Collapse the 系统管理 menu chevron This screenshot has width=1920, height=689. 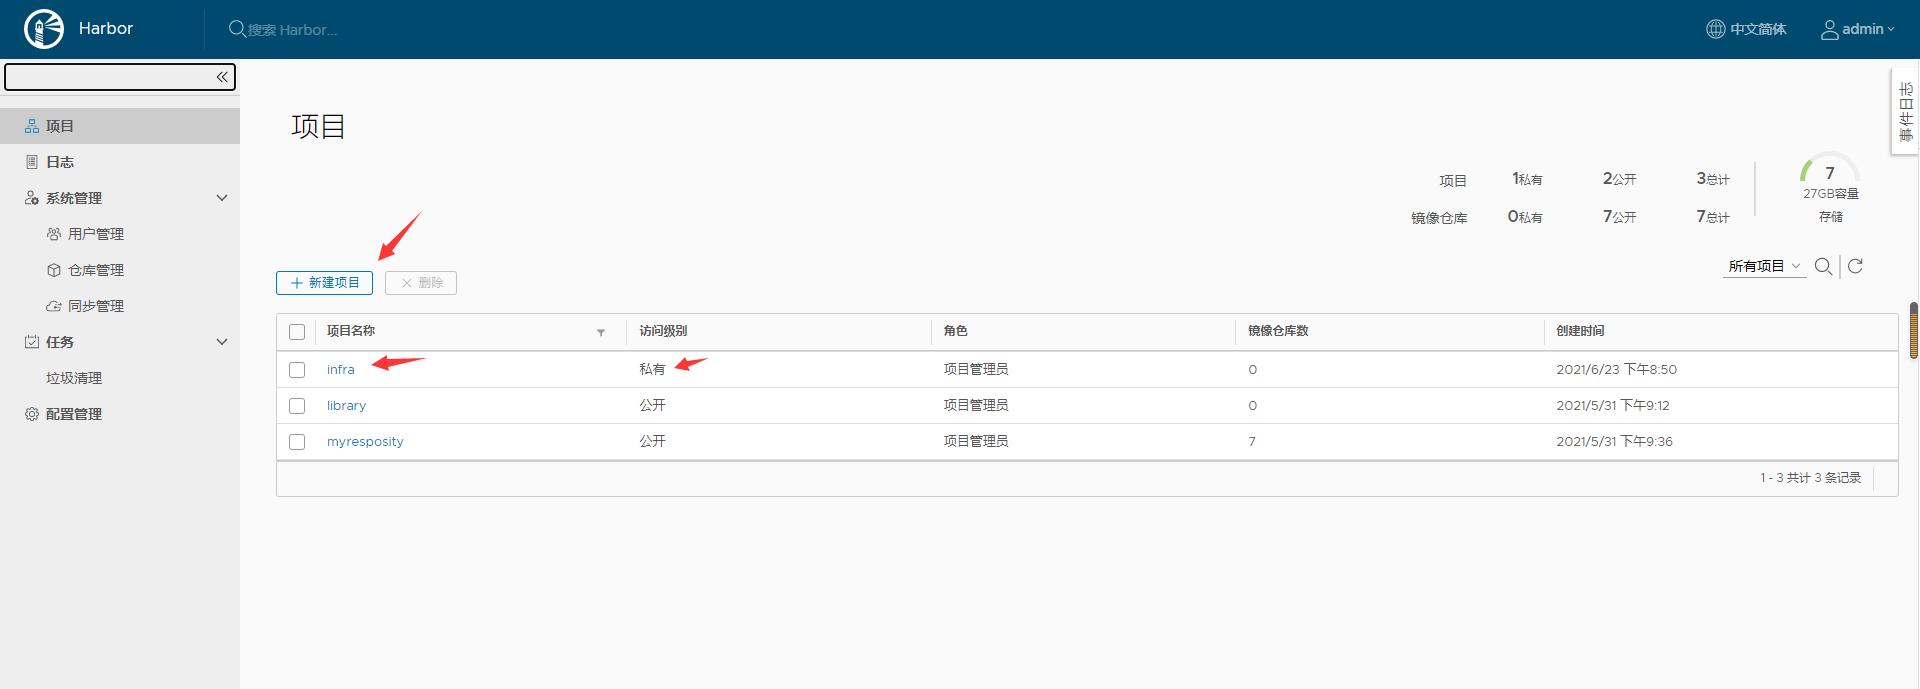(x=222, y=198)
